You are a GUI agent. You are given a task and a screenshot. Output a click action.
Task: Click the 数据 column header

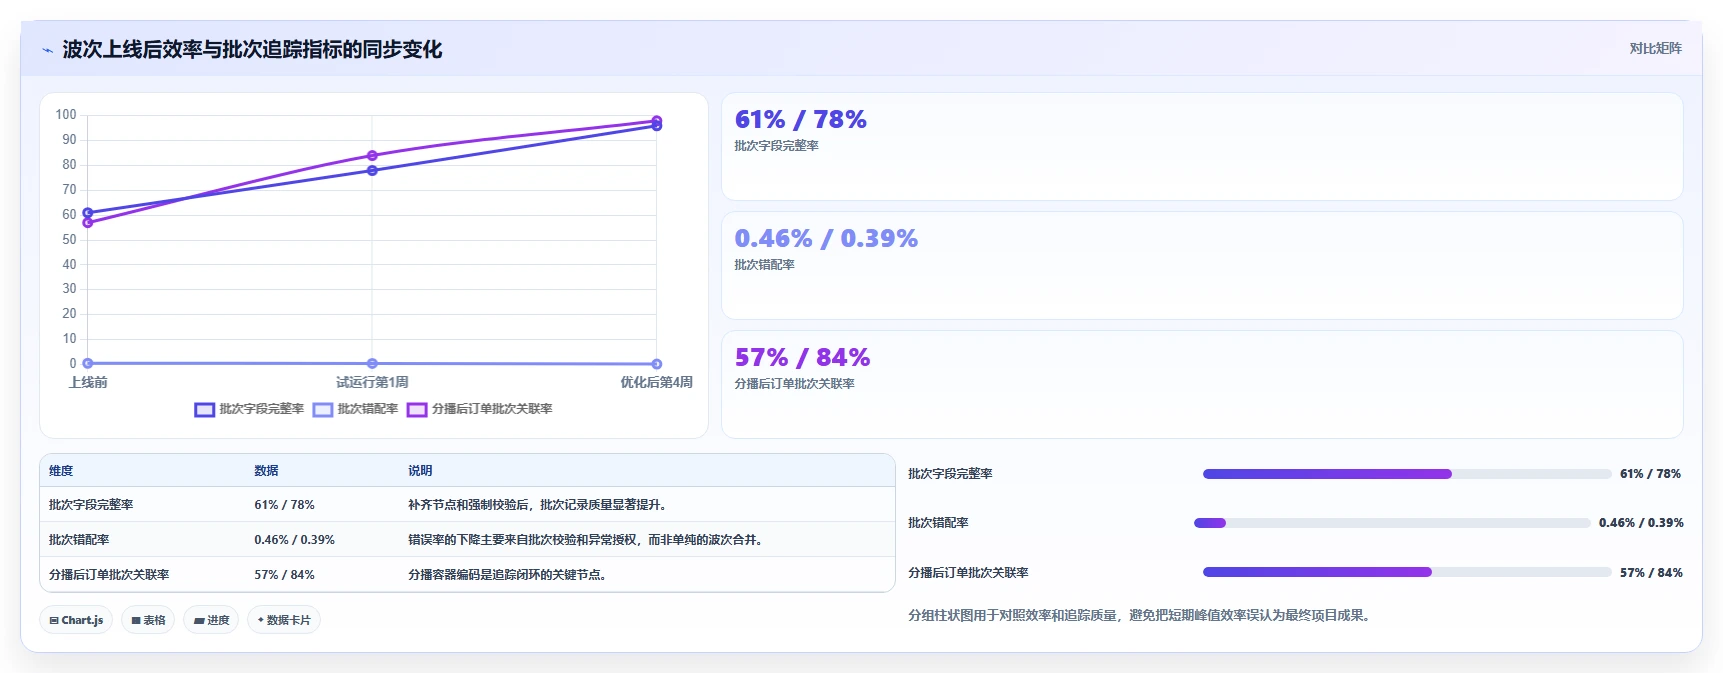pos(266,471)
